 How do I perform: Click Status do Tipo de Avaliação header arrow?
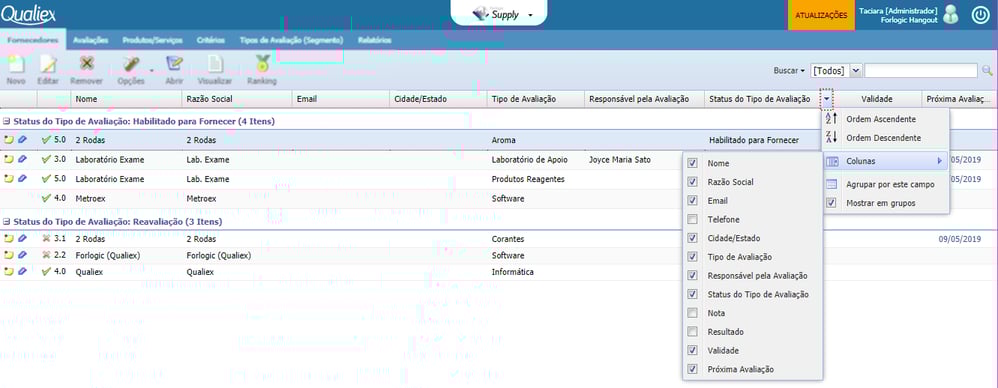coord(827,99)
